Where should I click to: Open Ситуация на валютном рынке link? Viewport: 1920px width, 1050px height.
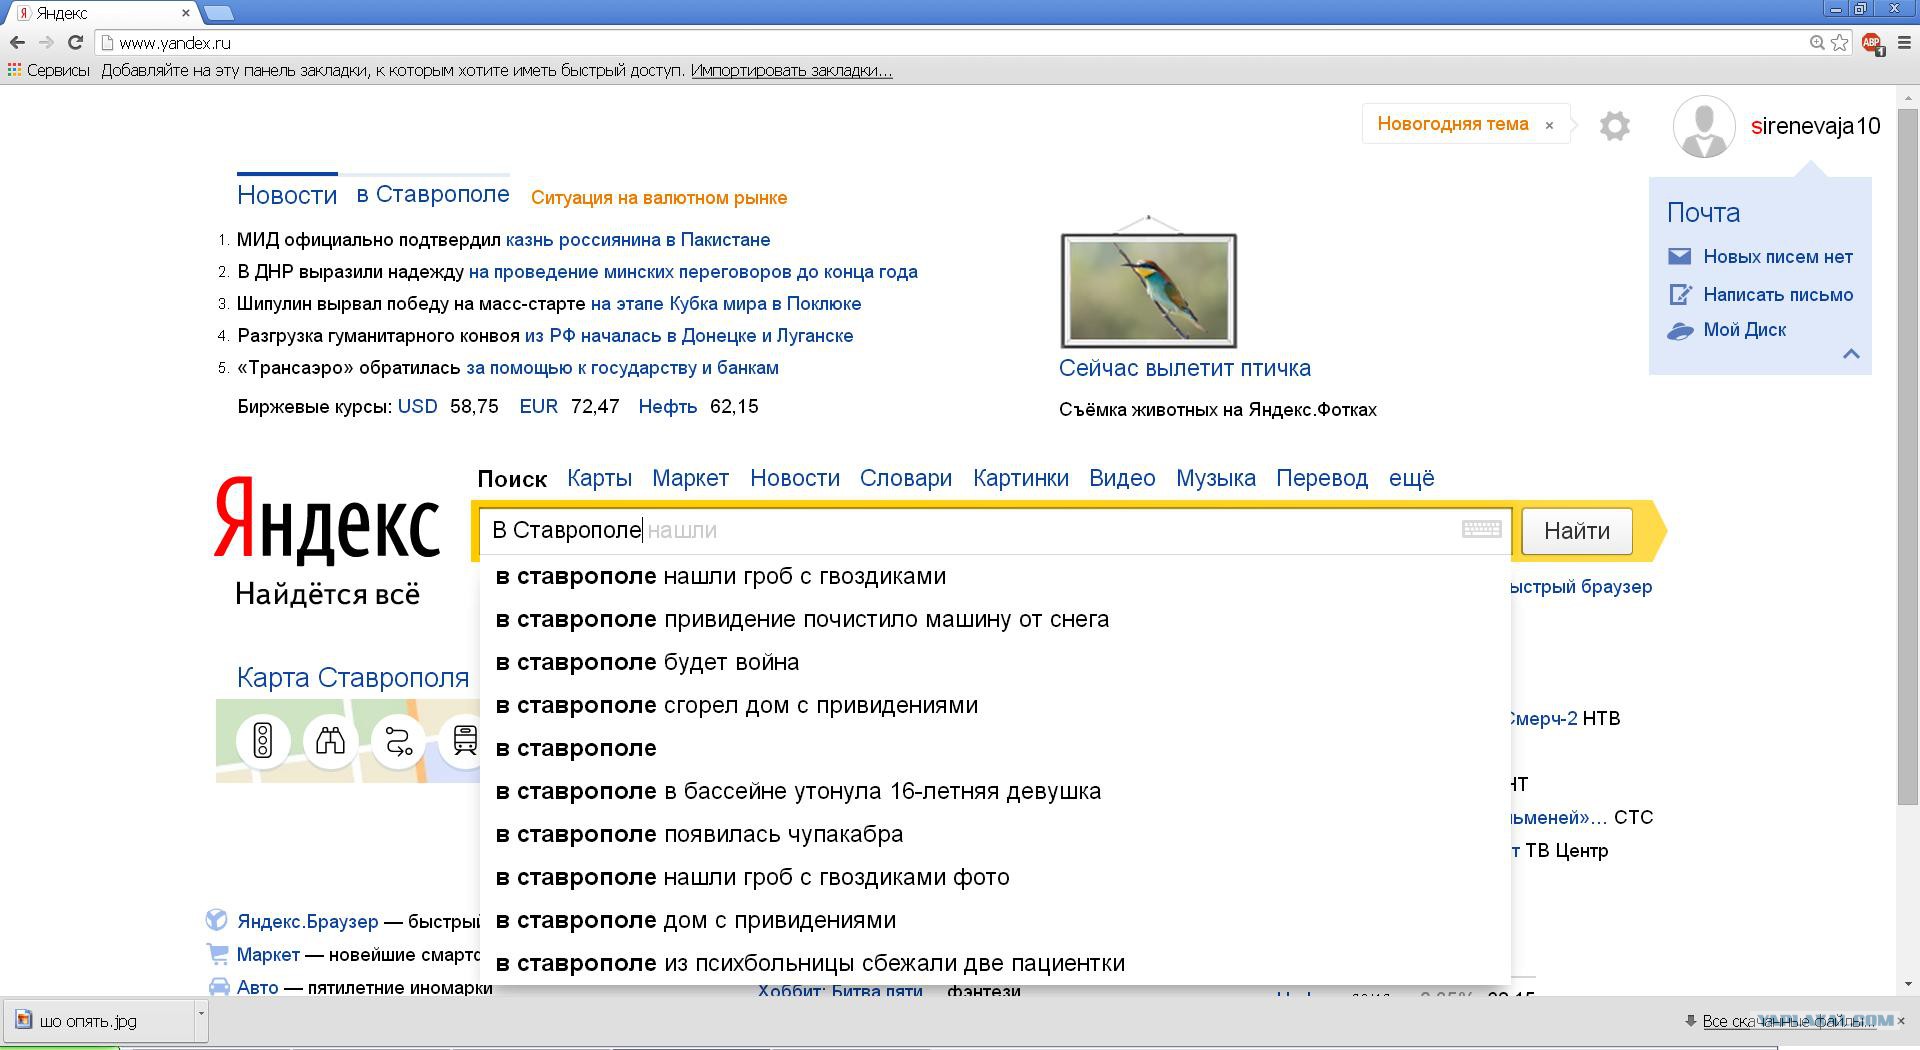[659, 198]
